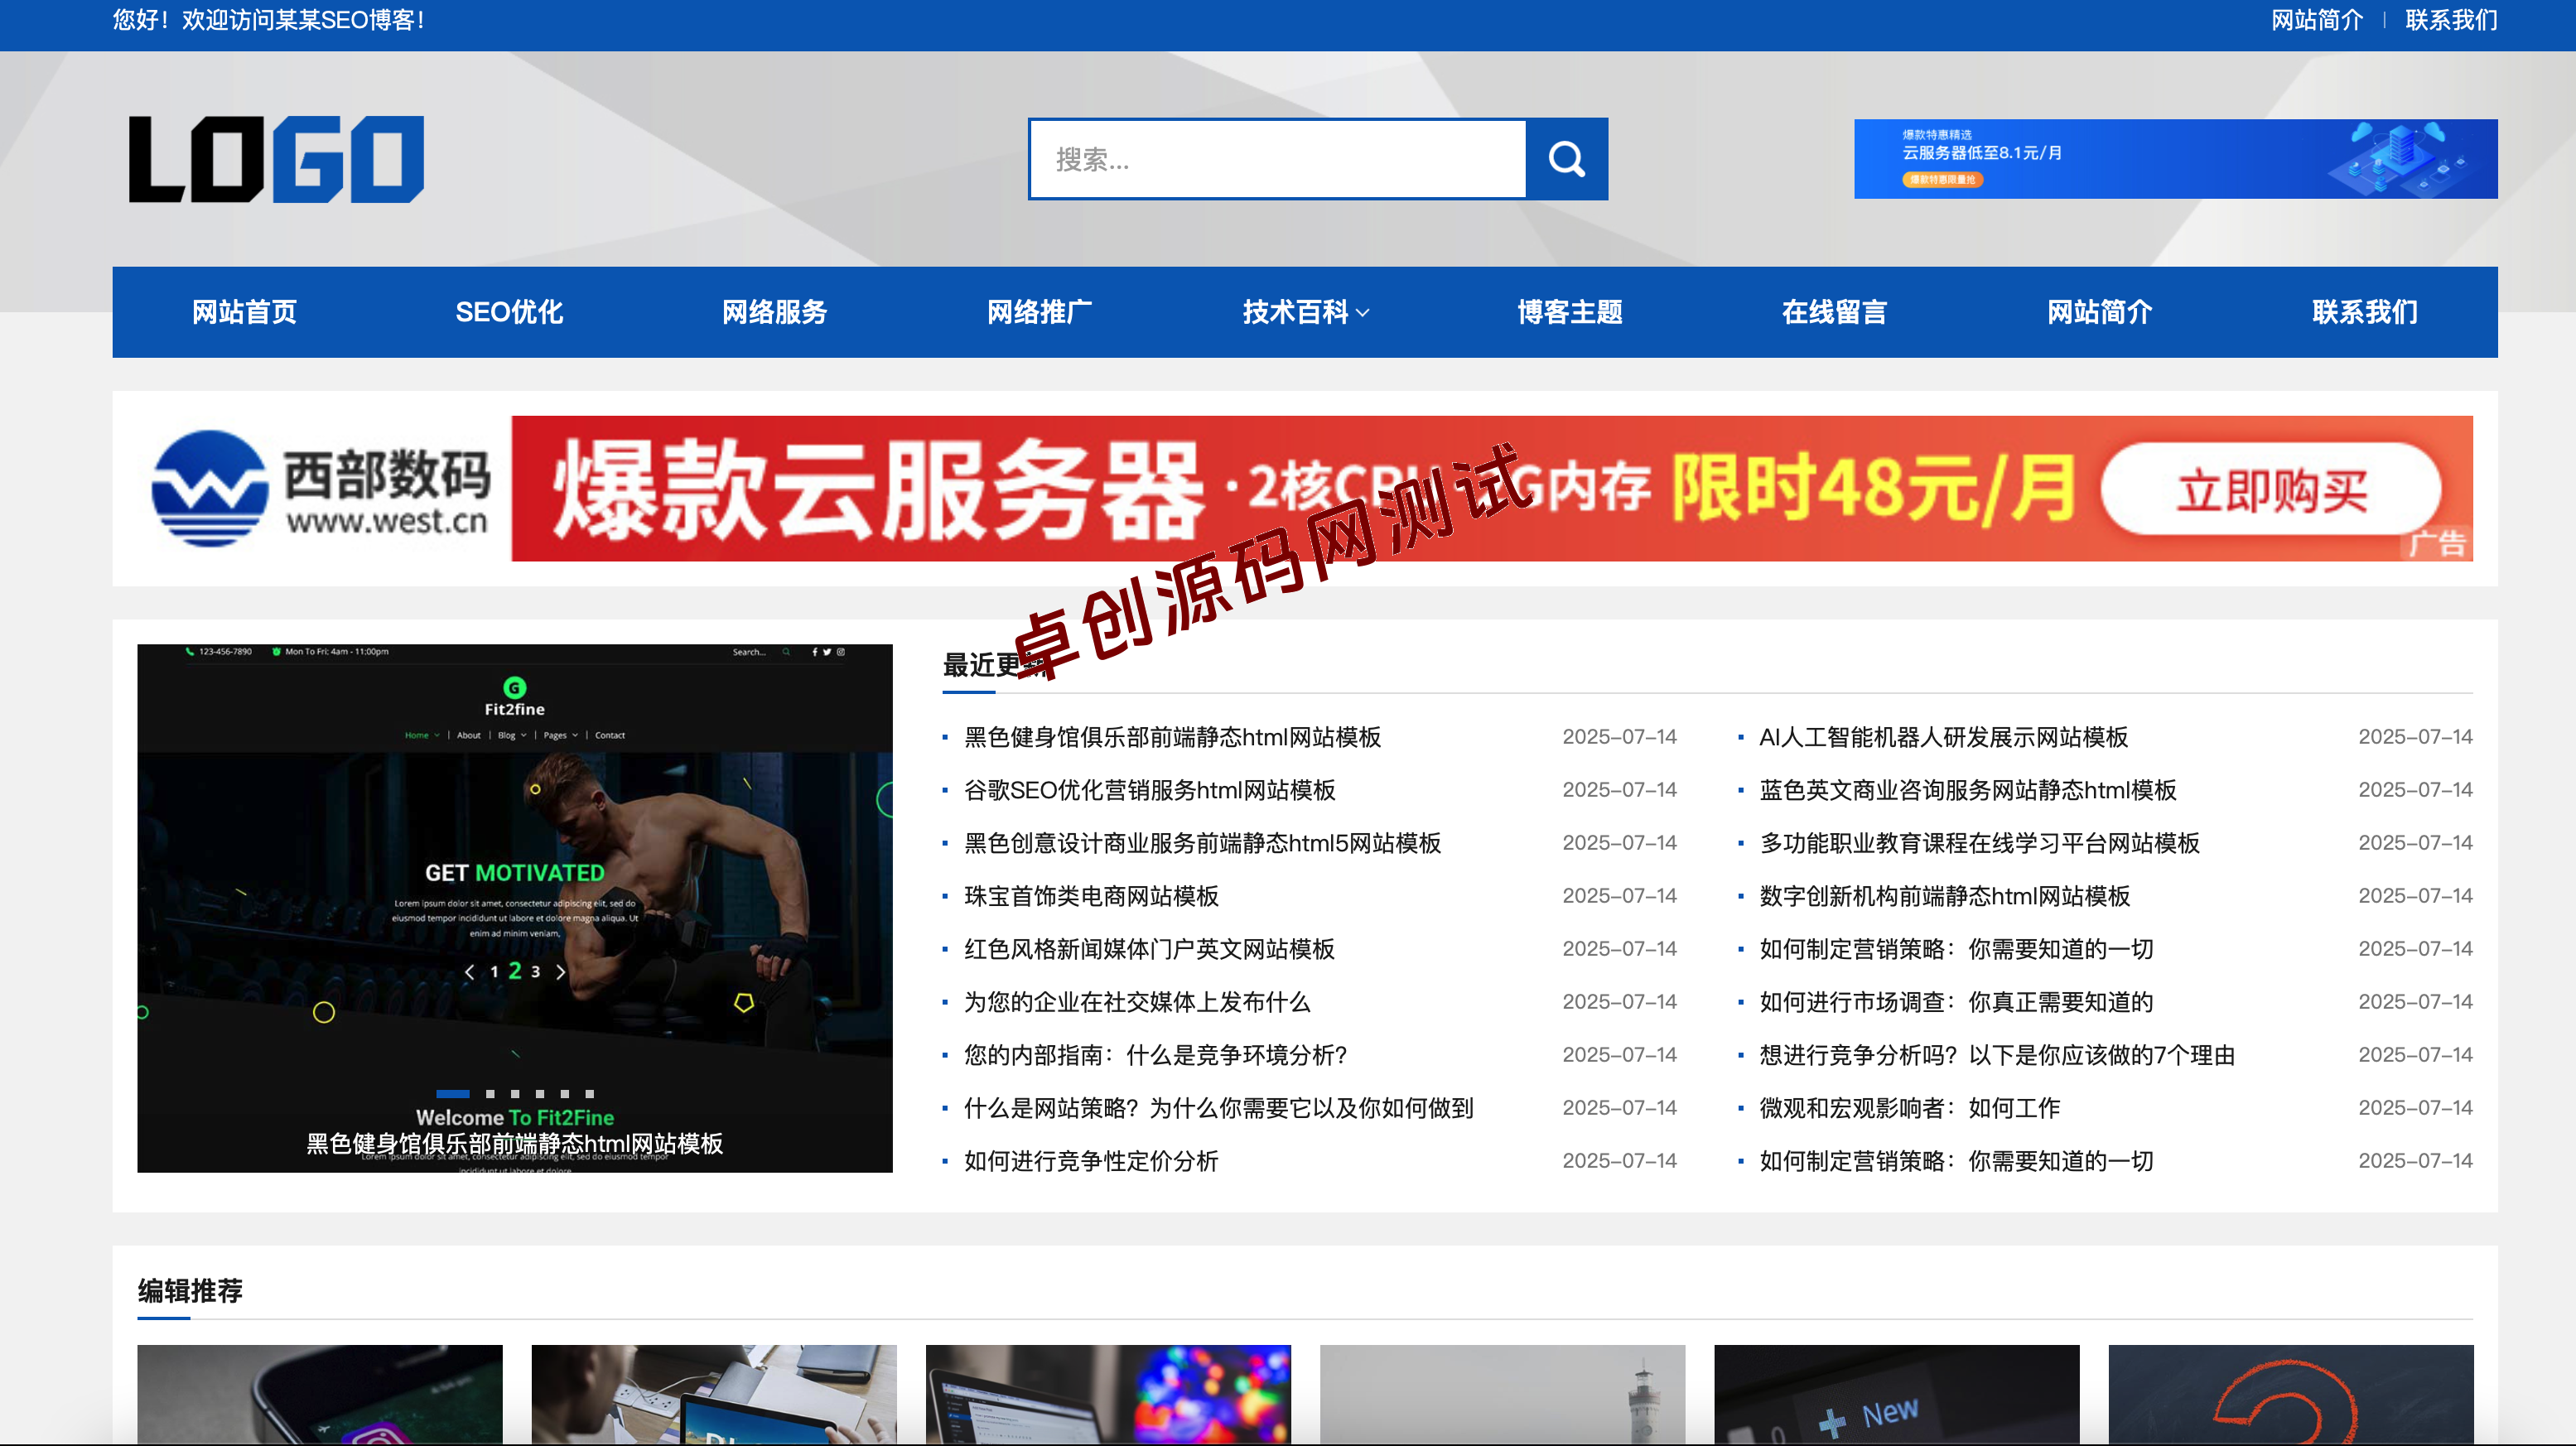Open article 什么是网站策略？为什么你需要它以及你如何做到

tap(1219, 1108)
